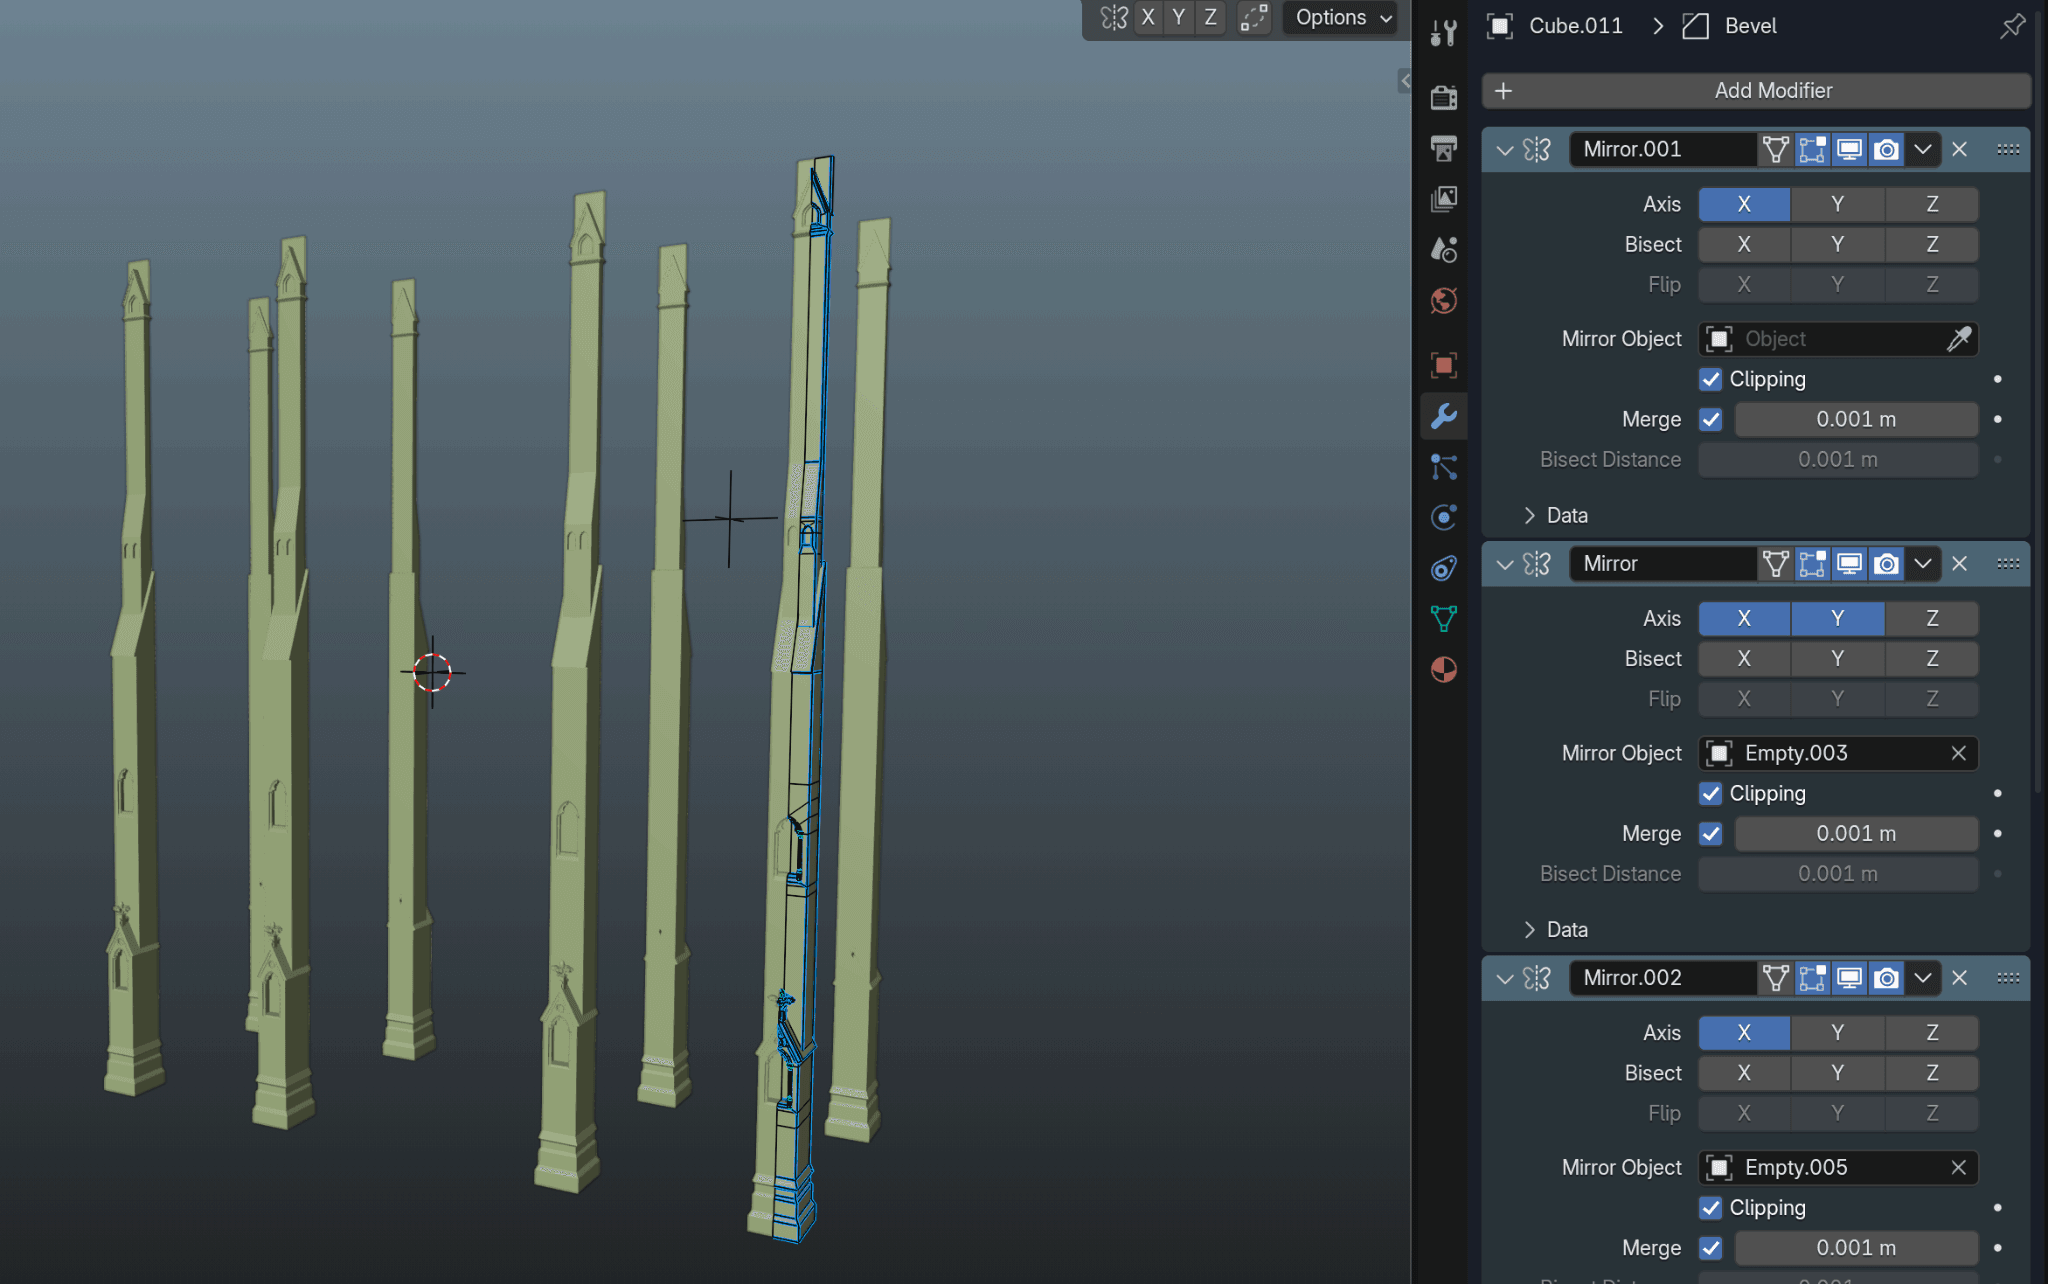The width and height of the screenshot is (2048, 1284).
Task: Open the Object properties tab
Action: pos(1443,365)
